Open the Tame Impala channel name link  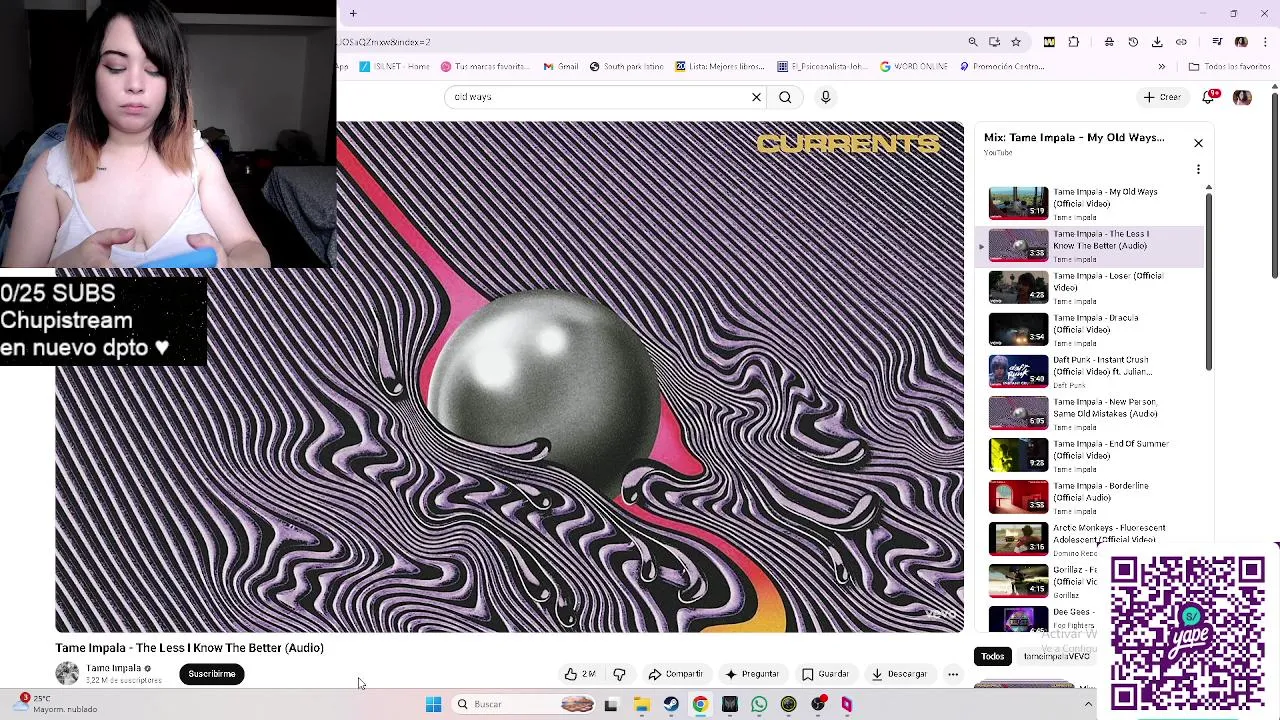(113, 668)
